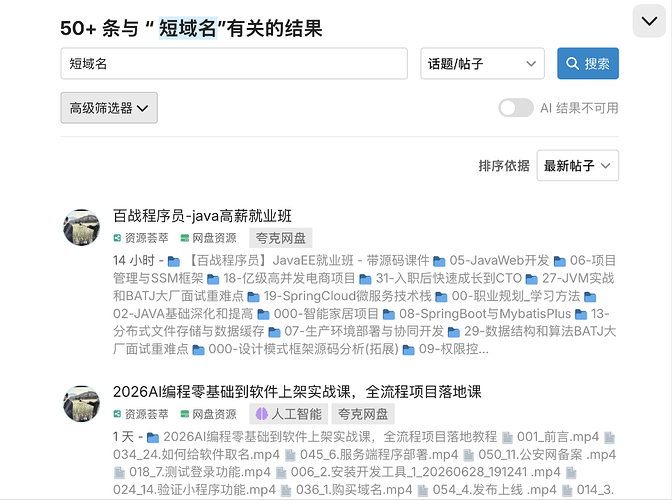Toggle the AI 结果不可用 switch

(x=516, y=108)
